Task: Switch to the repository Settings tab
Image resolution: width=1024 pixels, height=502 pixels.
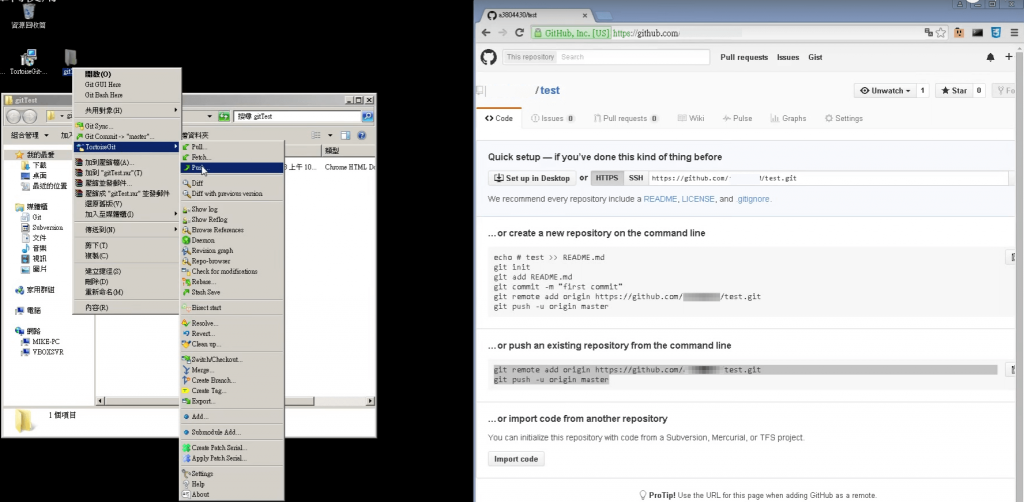Action: (844, 118)
